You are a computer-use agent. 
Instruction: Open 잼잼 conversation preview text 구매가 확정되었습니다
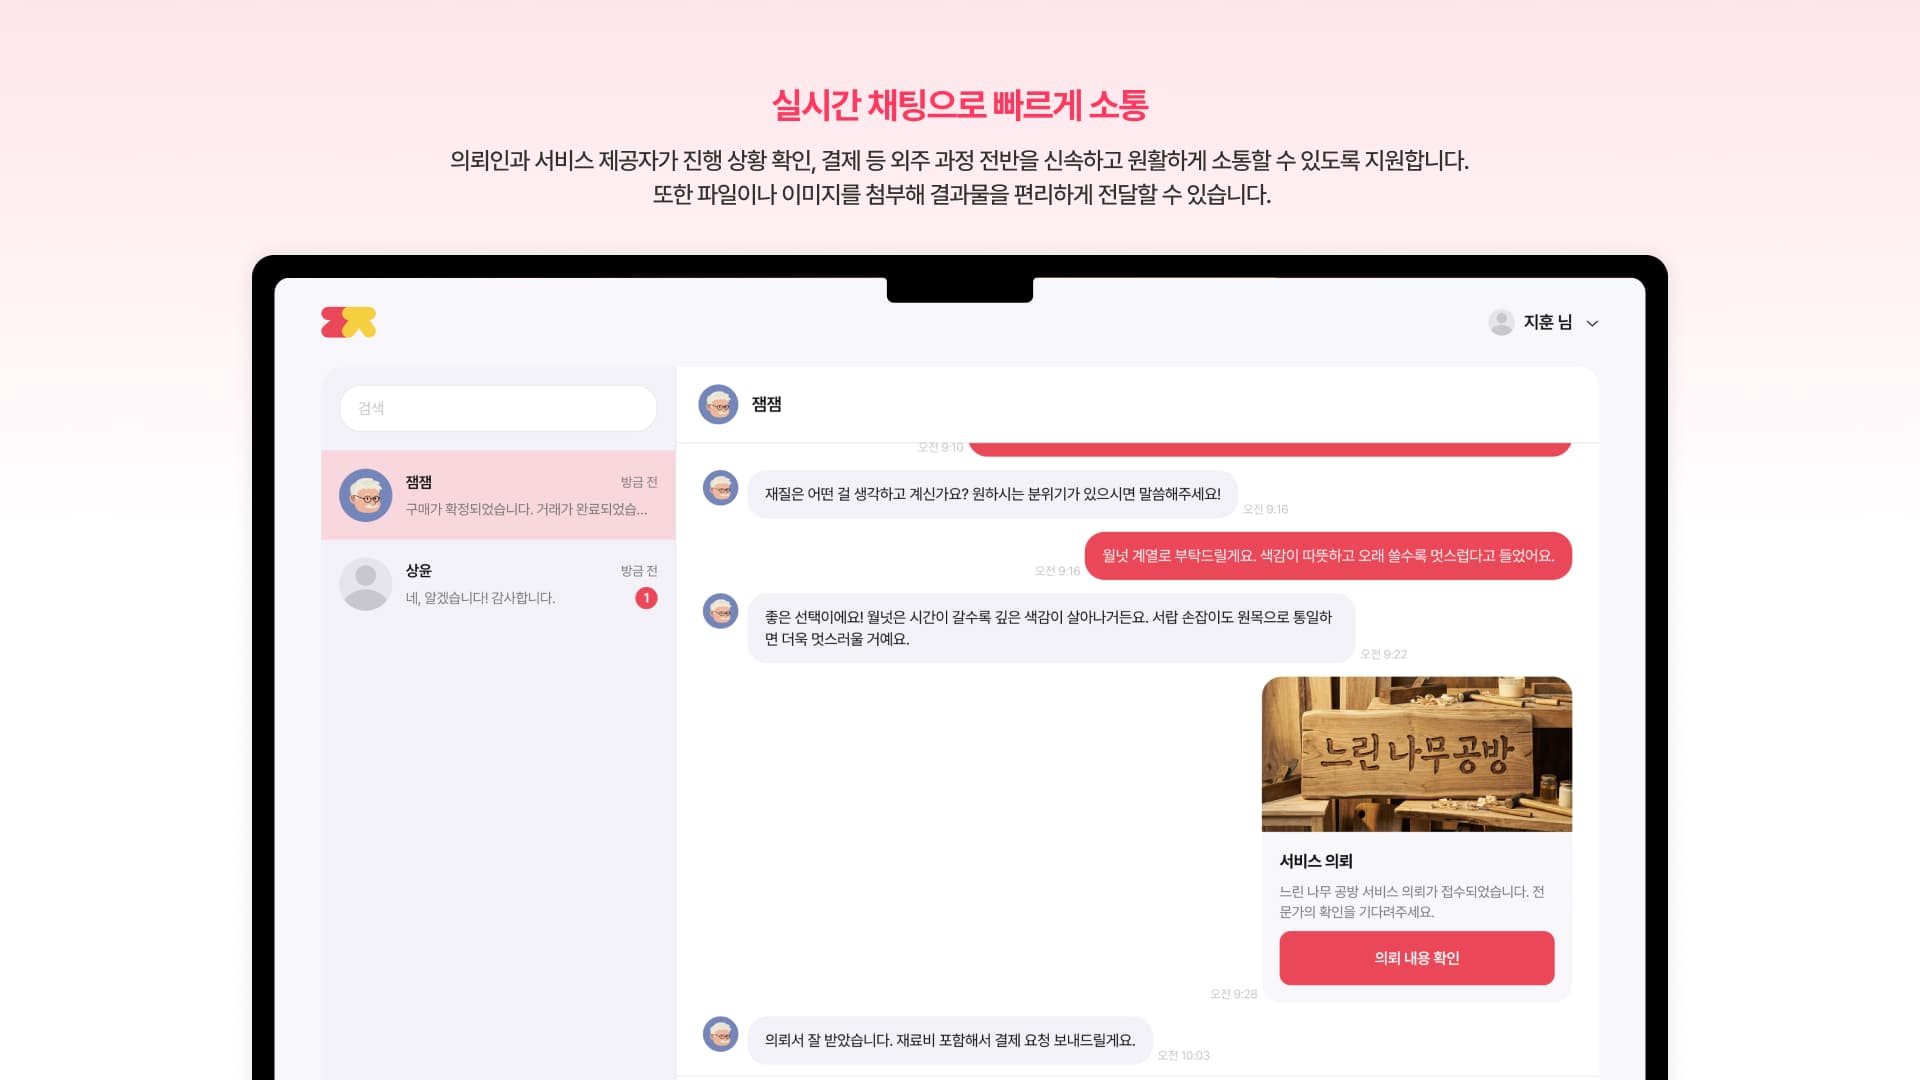click(x=526, y=509)
